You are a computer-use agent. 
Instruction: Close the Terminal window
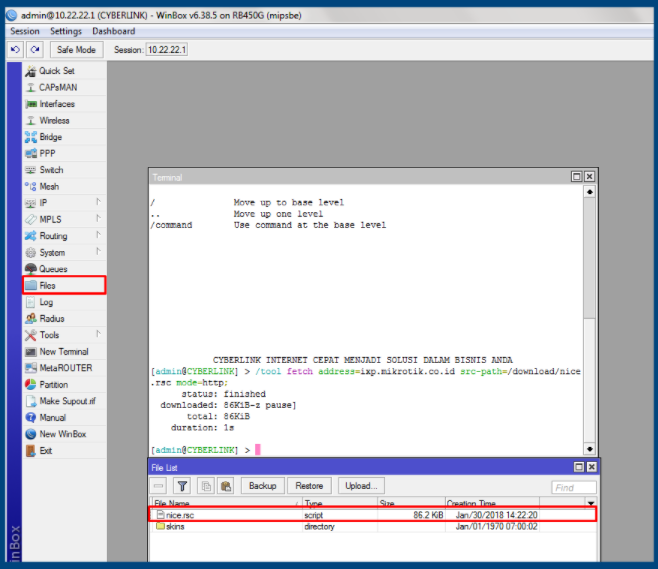pos(589,177)
